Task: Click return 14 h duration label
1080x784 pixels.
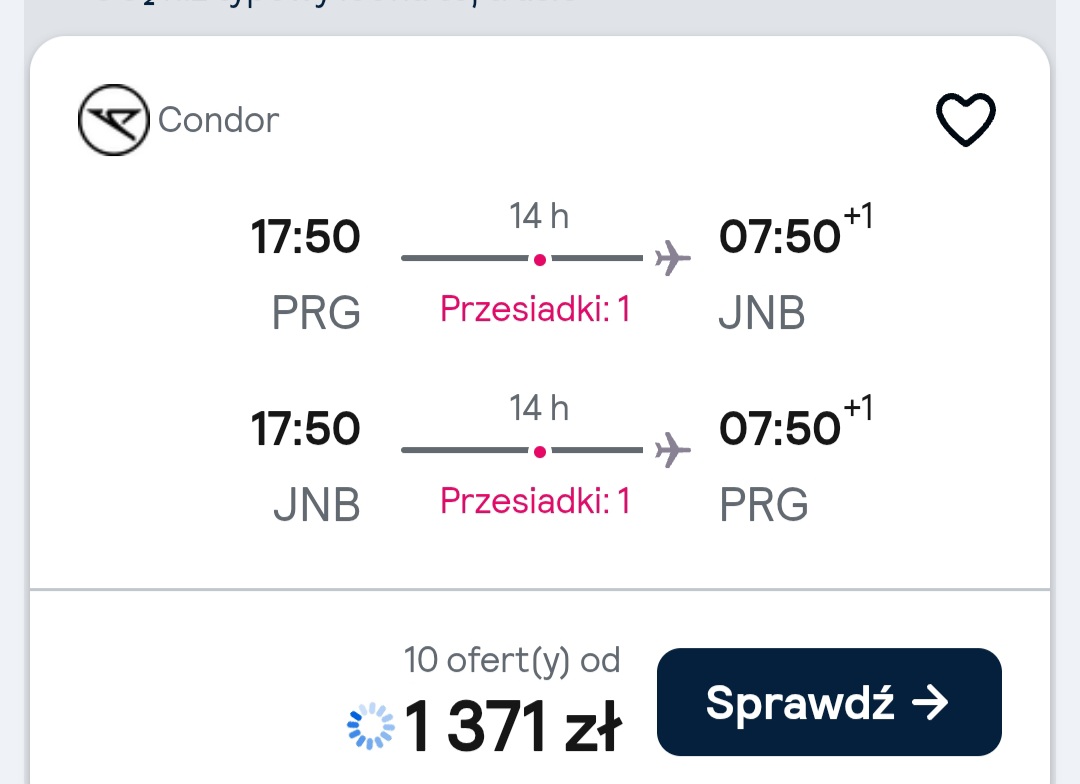Action: (x=539, y=409)
